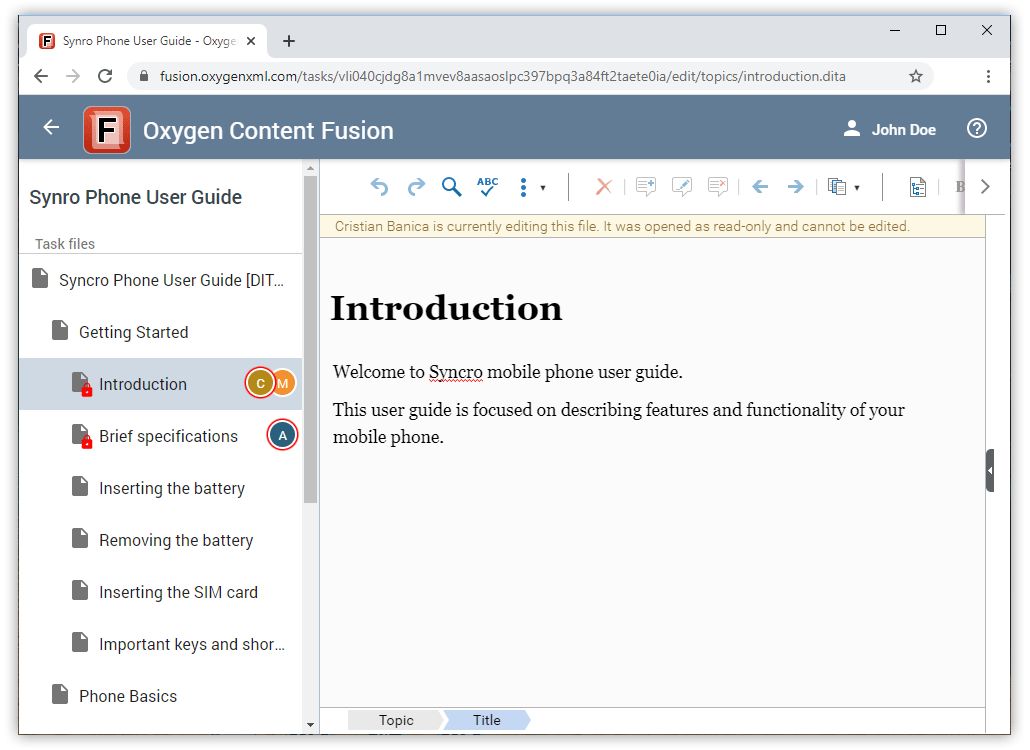
Task: Run the ABC spell check tool
Action: click(487, 187)
